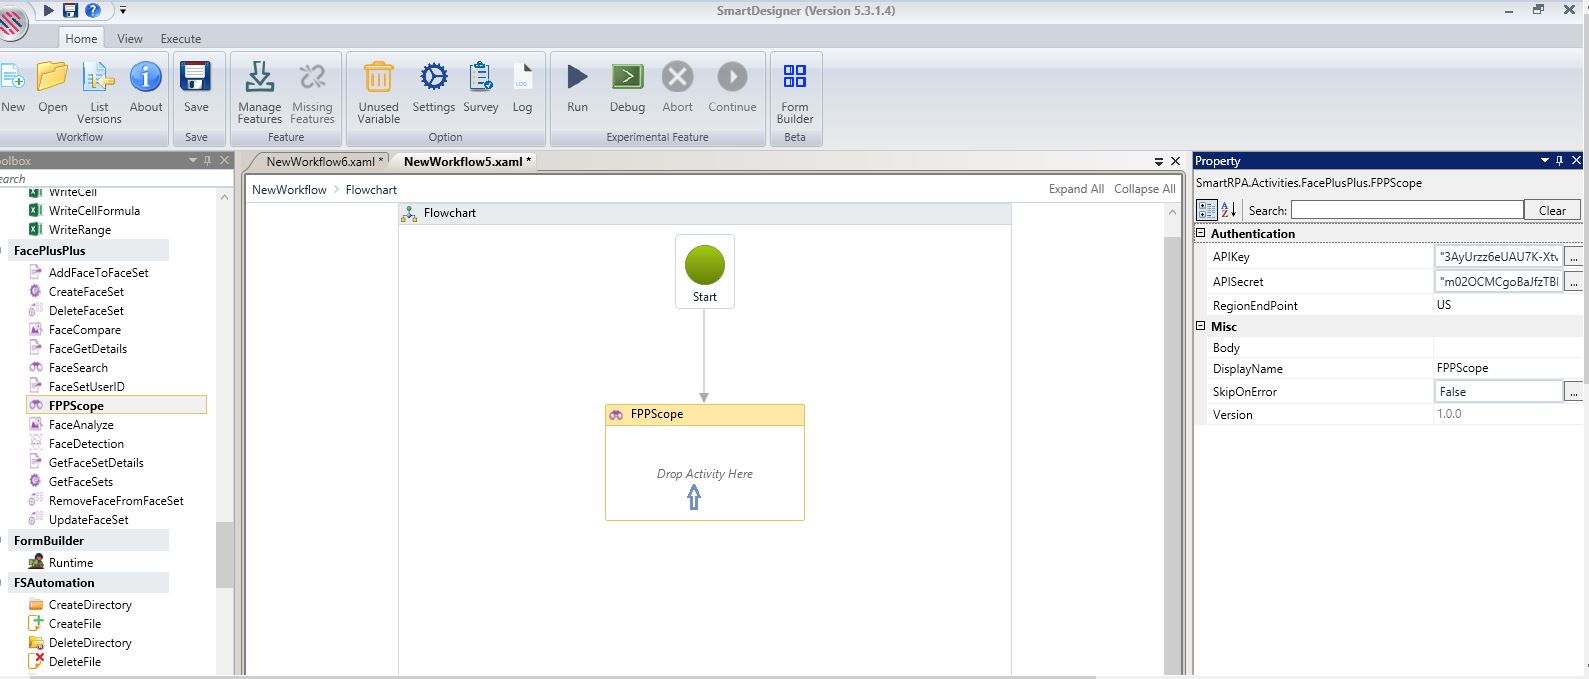Open the Log viewer icon
Image resolution: width=1589 pixels, height=679 pixels.
(522, 77)
